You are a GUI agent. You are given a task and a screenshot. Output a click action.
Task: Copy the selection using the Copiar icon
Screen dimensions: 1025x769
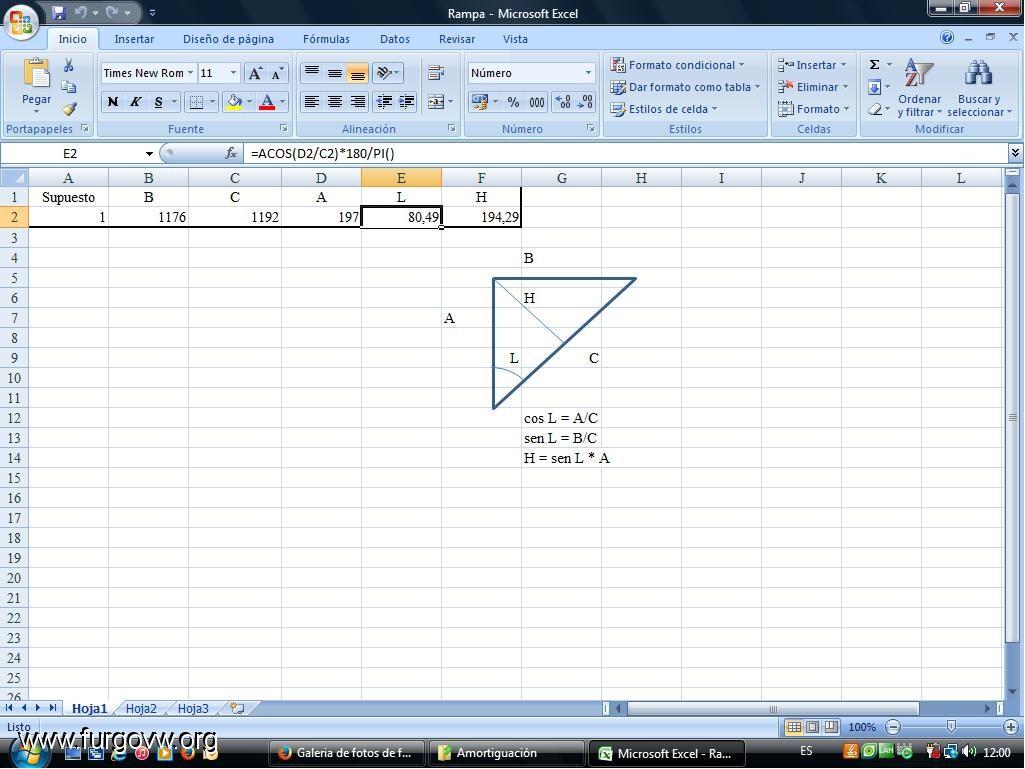pyautogui.click(x=69, y=87)
